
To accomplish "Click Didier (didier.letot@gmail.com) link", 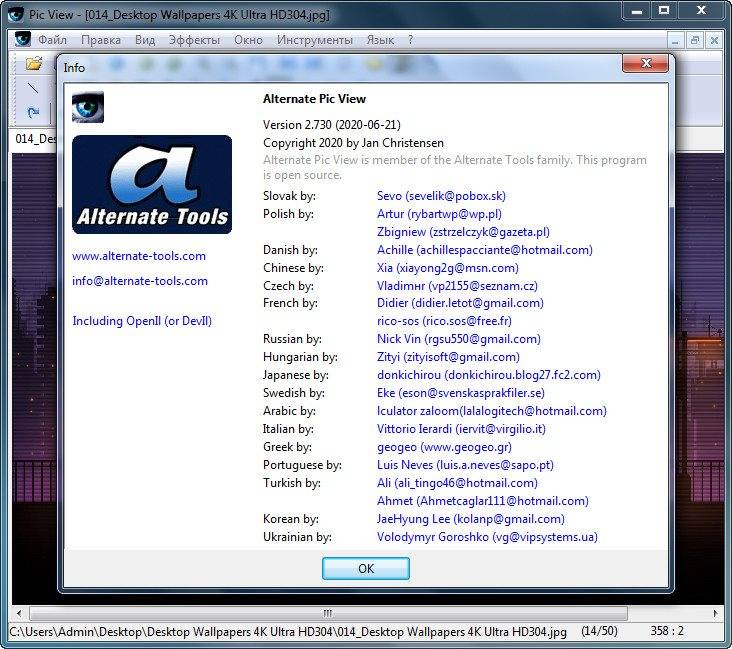I will click(460, 303).
